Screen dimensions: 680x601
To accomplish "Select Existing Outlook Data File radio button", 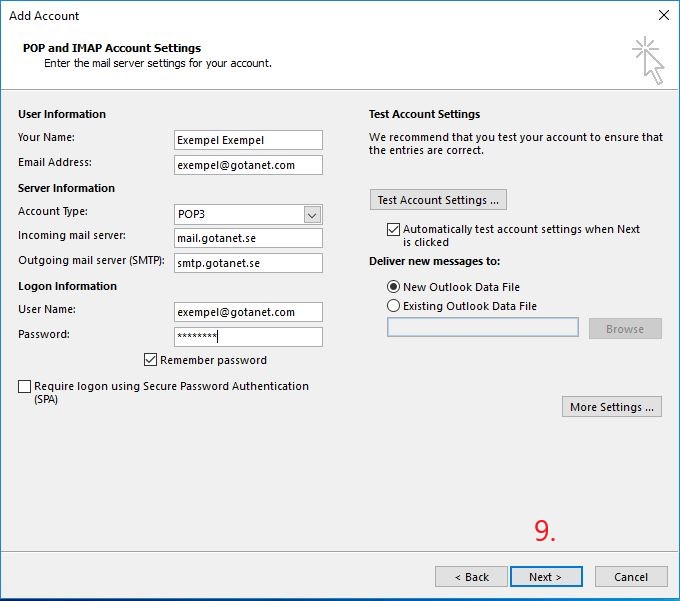I will [x=393, y=306].
